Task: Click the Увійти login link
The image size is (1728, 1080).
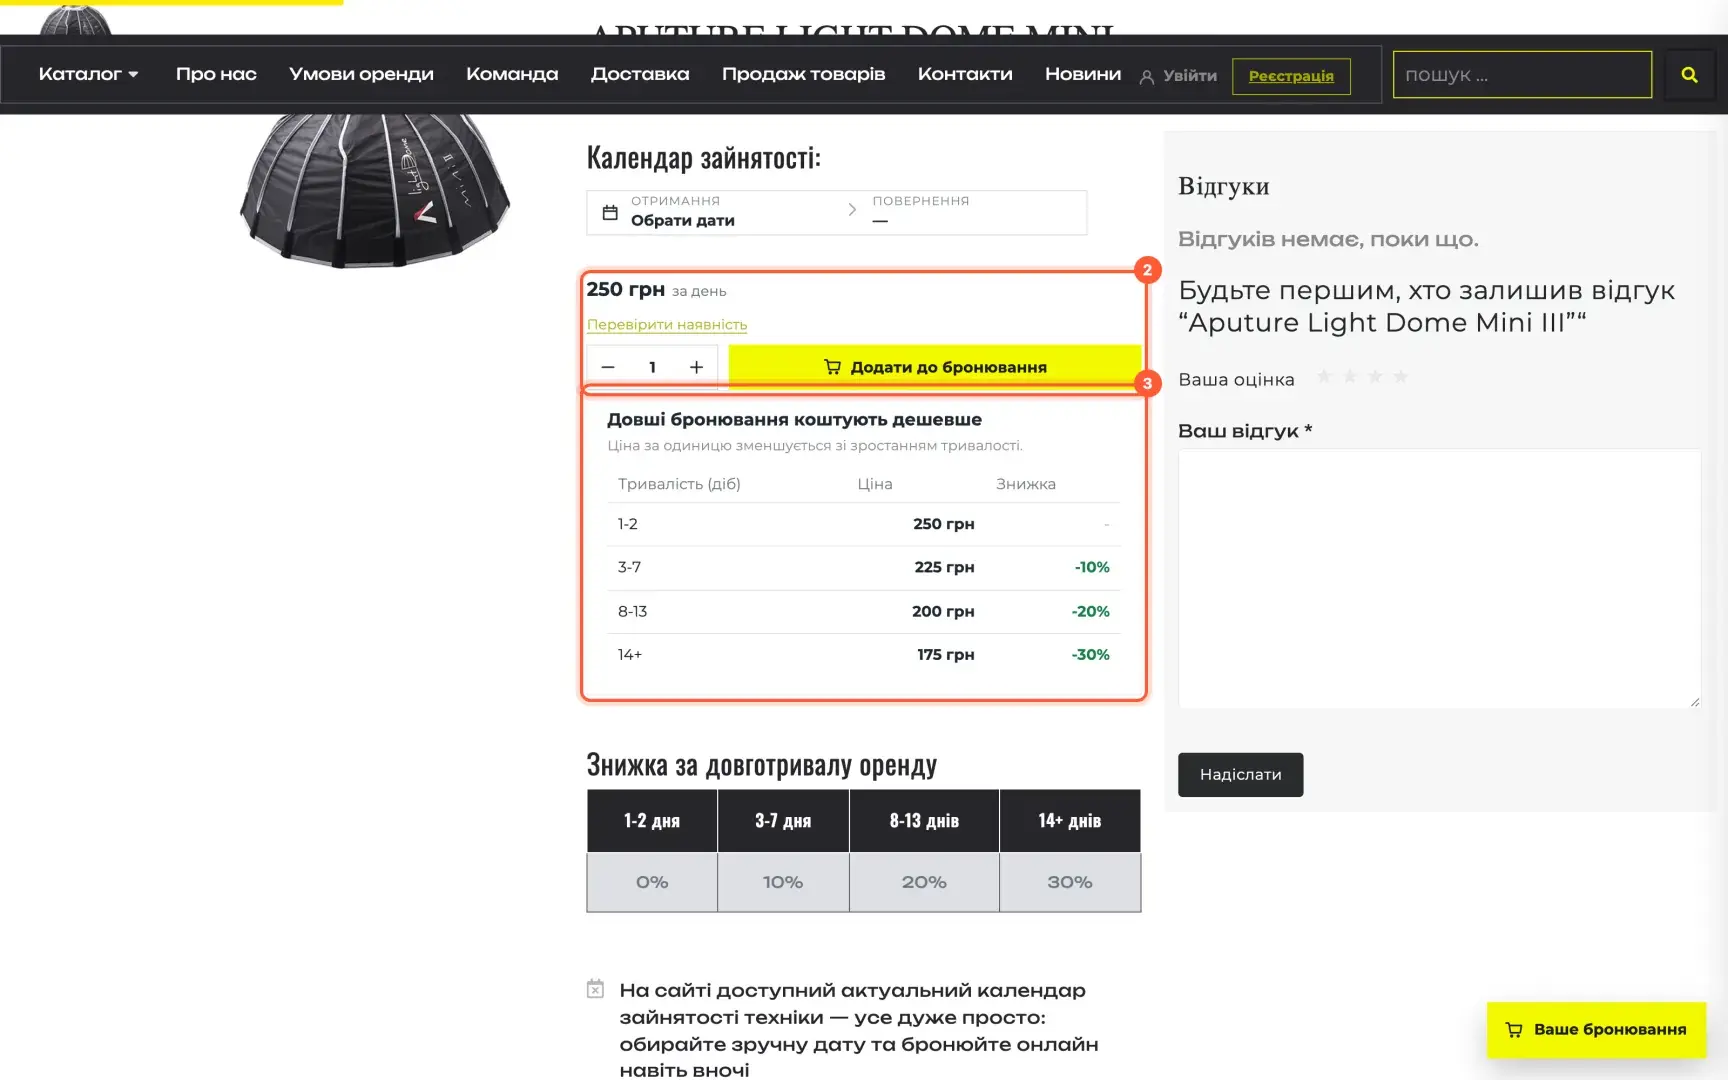Action: click(x=1190, y=76)
